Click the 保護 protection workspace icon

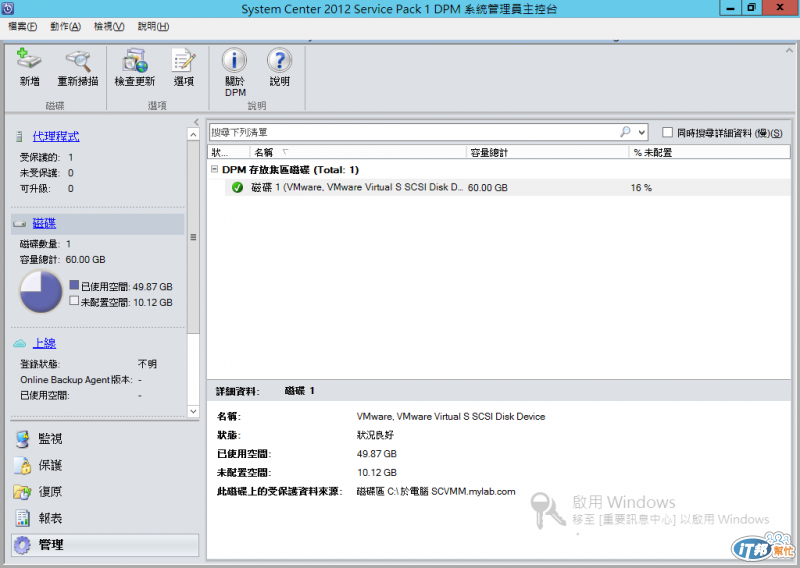(x=22, y=465)
